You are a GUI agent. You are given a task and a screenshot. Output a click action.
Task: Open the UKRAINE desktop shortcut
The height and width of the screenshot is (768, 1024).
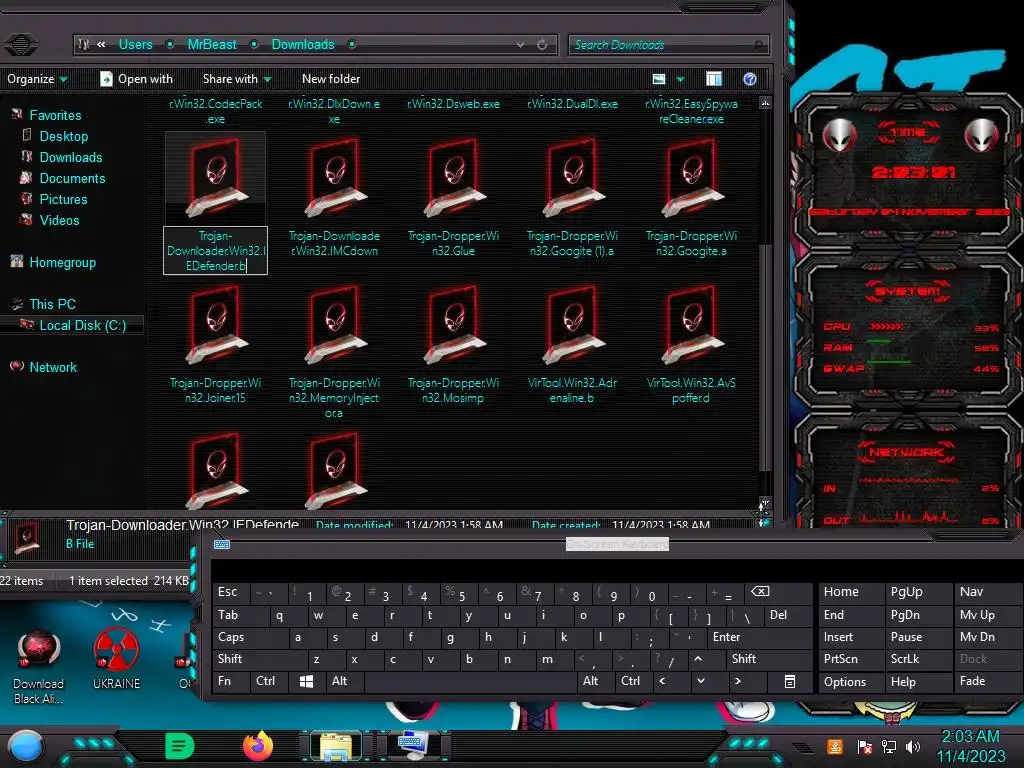[x=116, y=660]
